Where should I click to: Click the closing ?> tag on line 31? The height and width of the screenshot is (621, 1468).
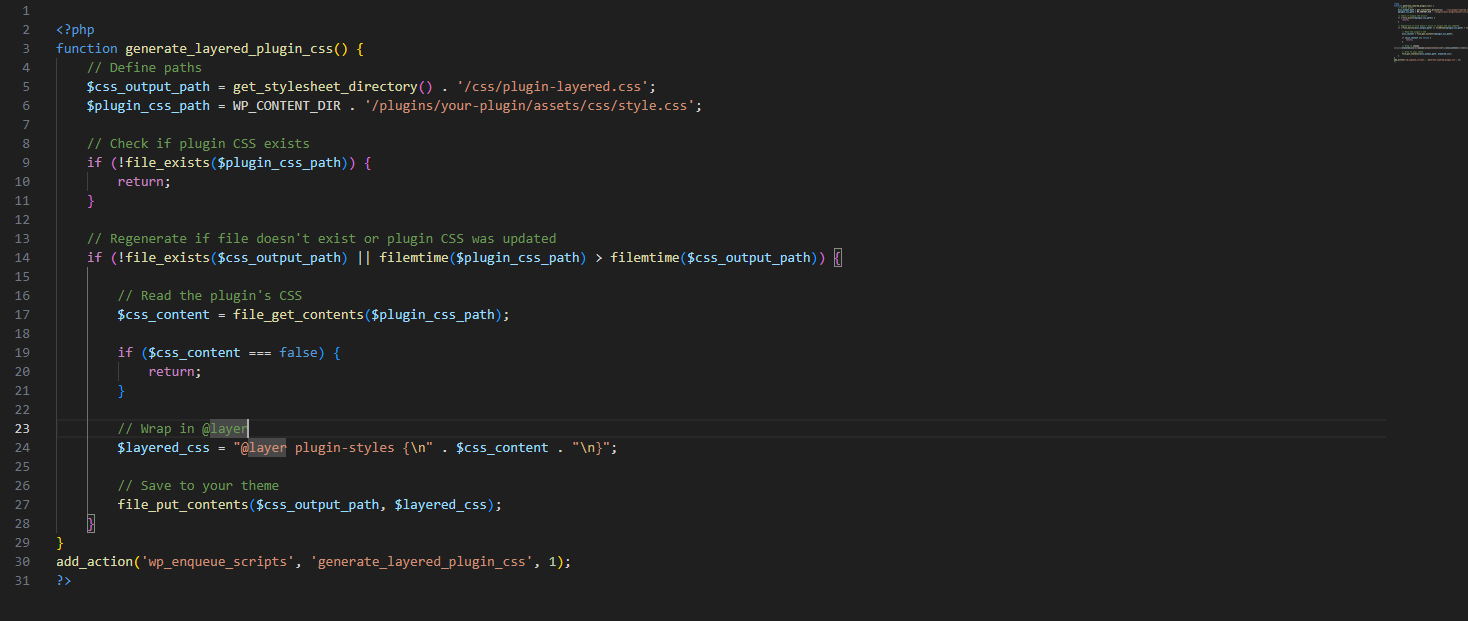63,580
